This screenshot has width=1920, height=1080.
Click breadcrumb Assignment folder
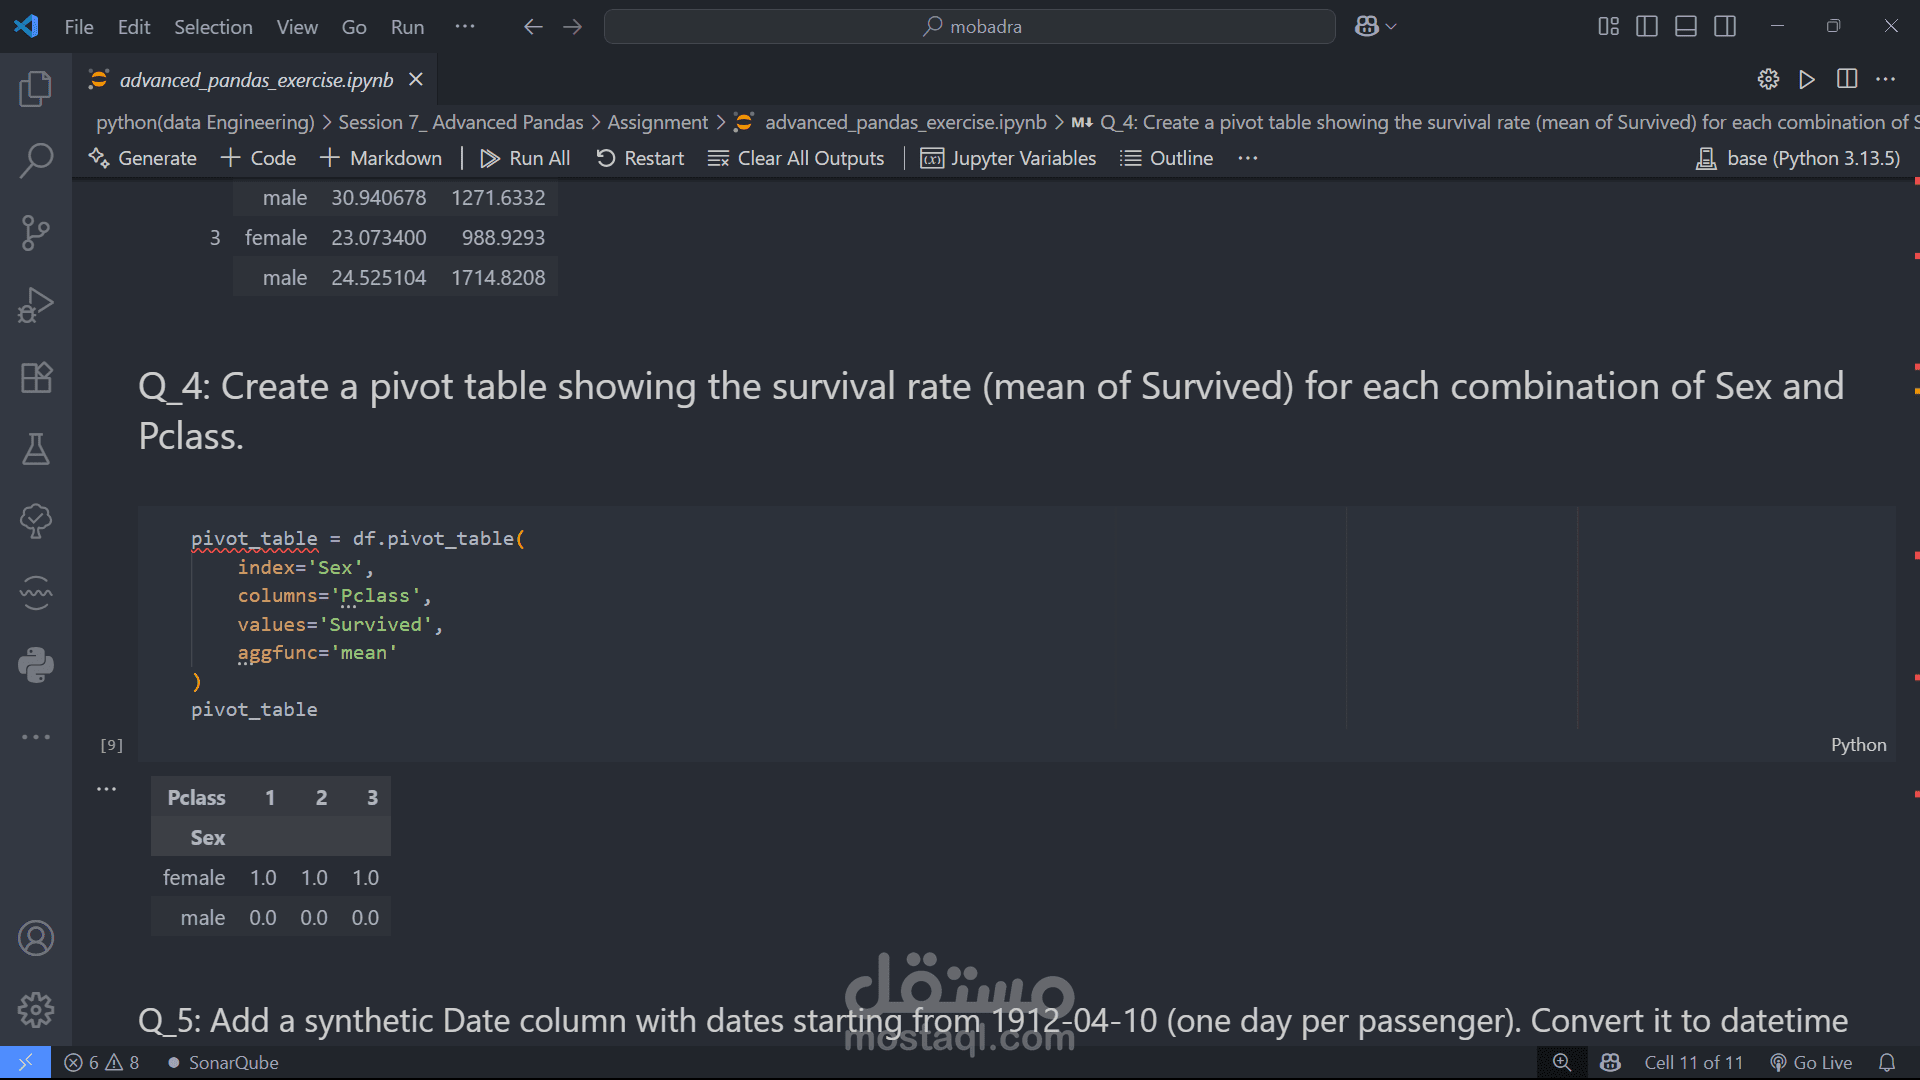coord(657,122)
